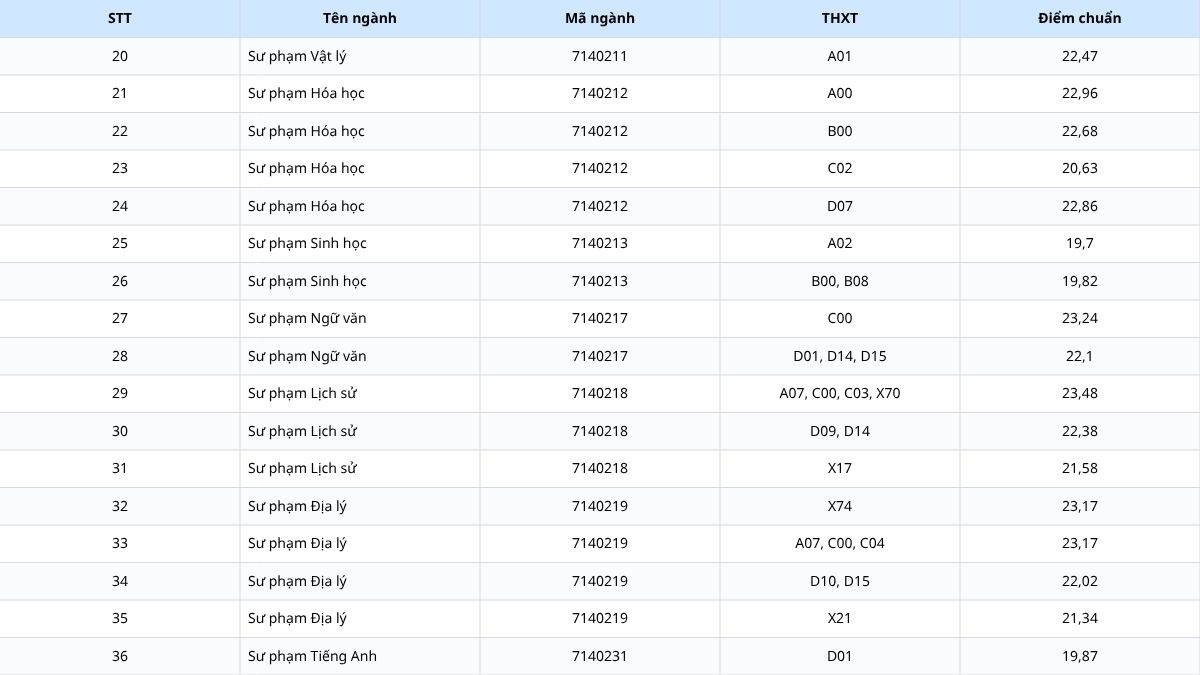Click the Tên ngành column header
Image resolution: width=1200 pixels, height=675 pixels.
[360, 18]
